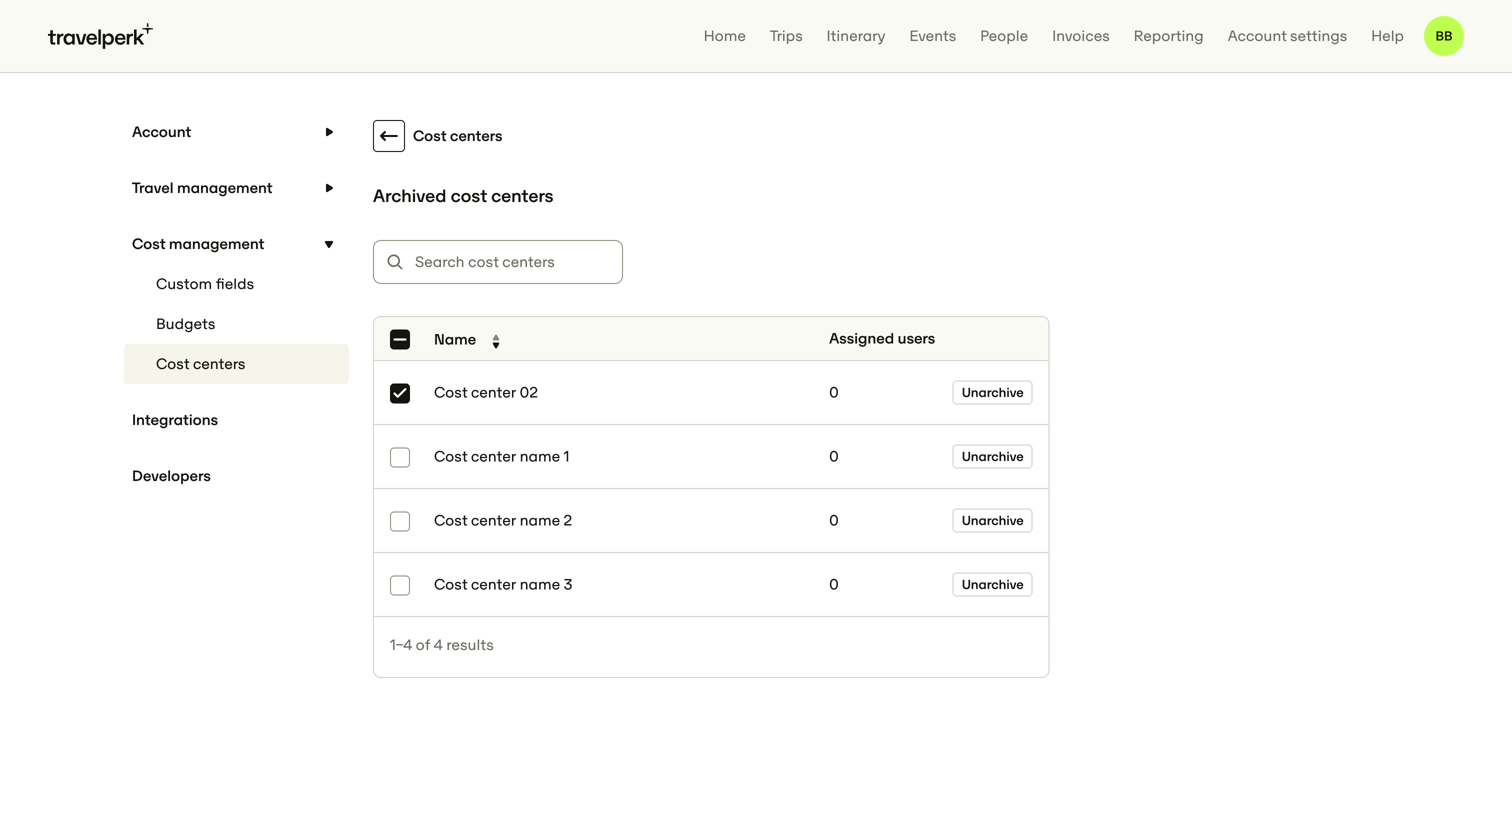
Task: Unarchive Cost center 02
Action: pyautogui.click(x=992, y=393)
